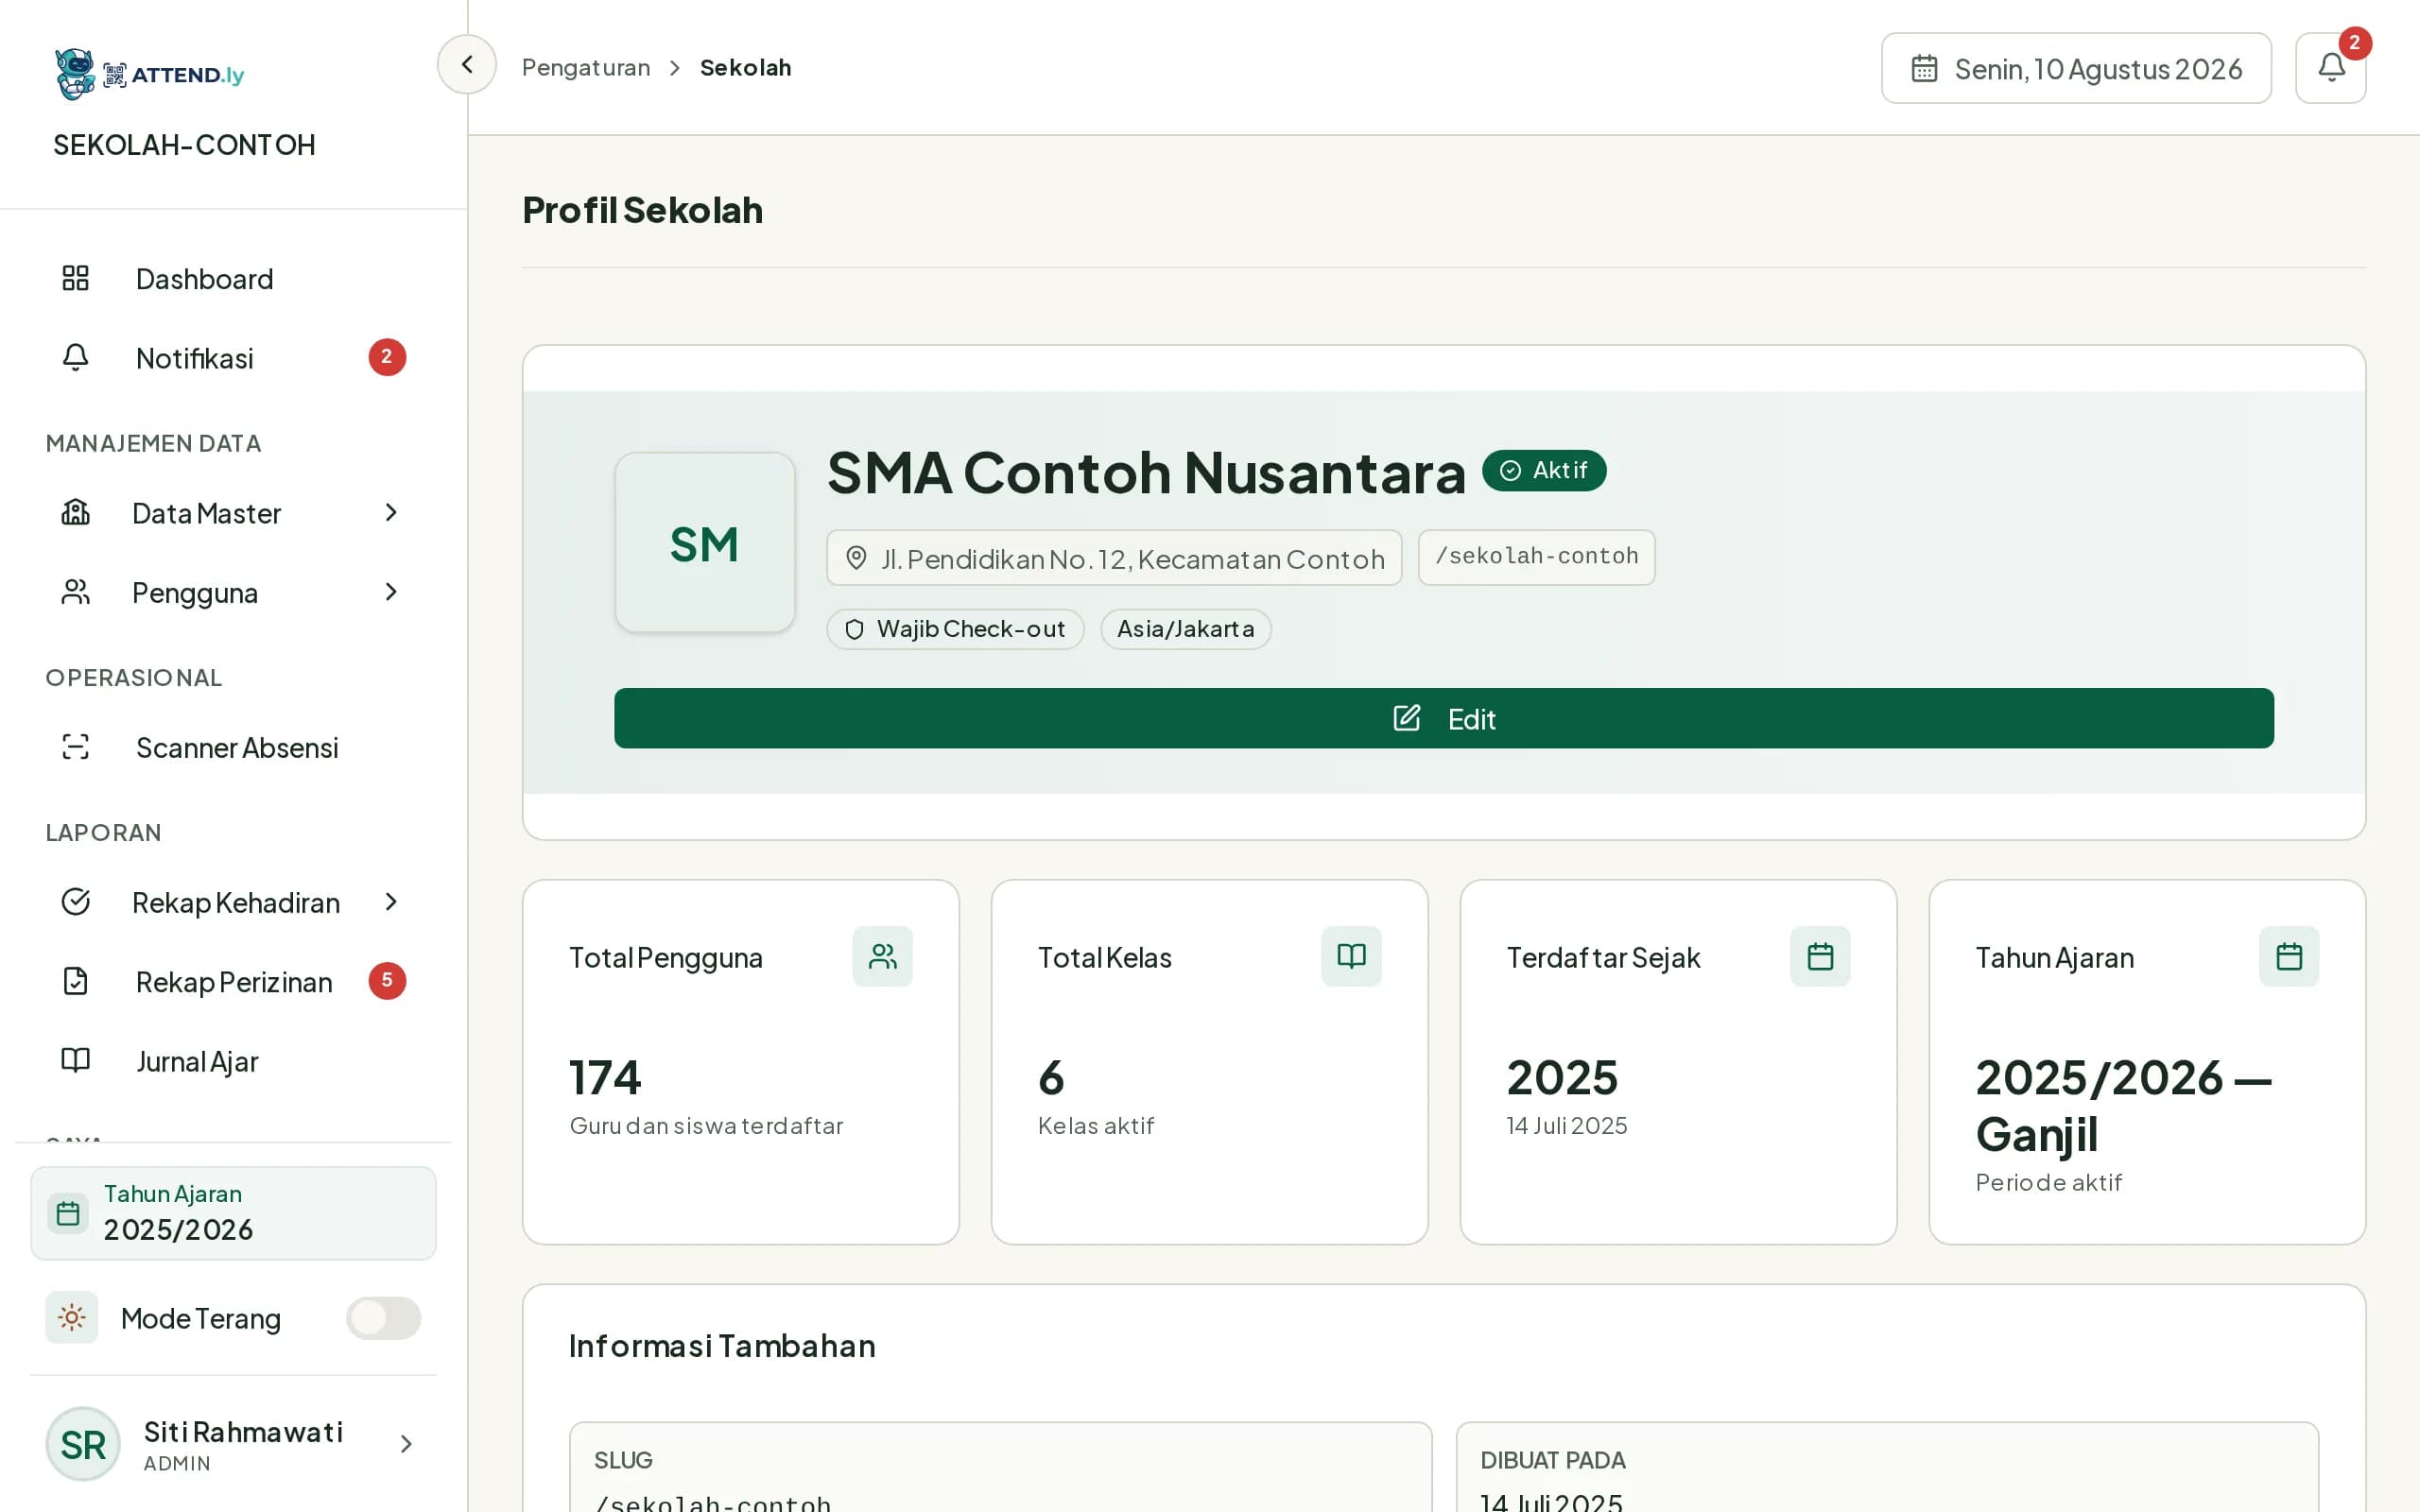This screenshot has width=2420, height=1512.
Task: Click the SM school logo thumbnail
Action: tap(705, 543)
